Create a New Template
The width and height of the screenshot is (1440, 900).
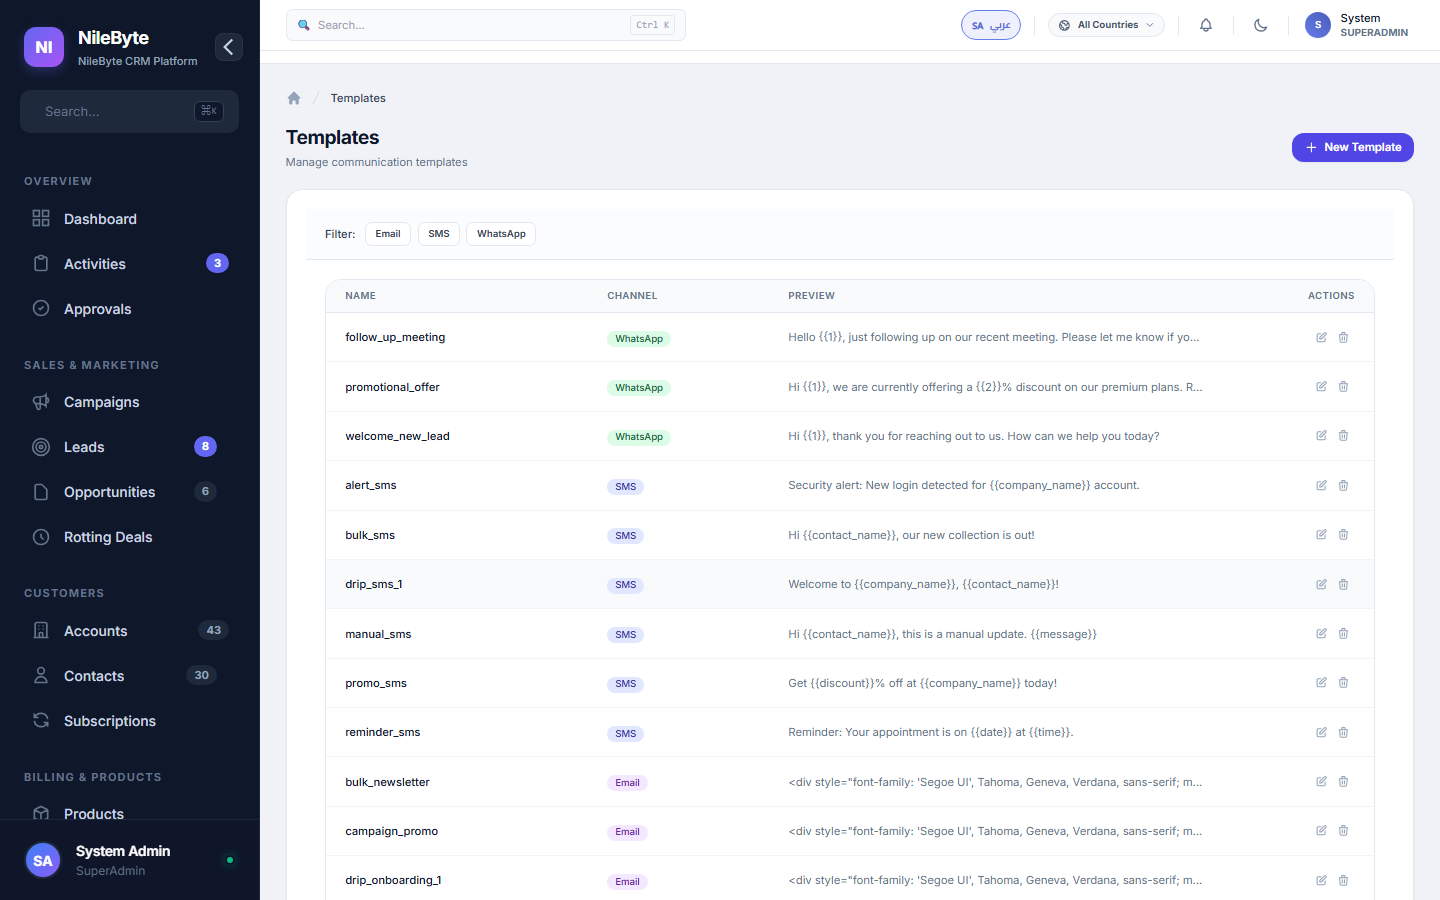(x=1352, y=147)
